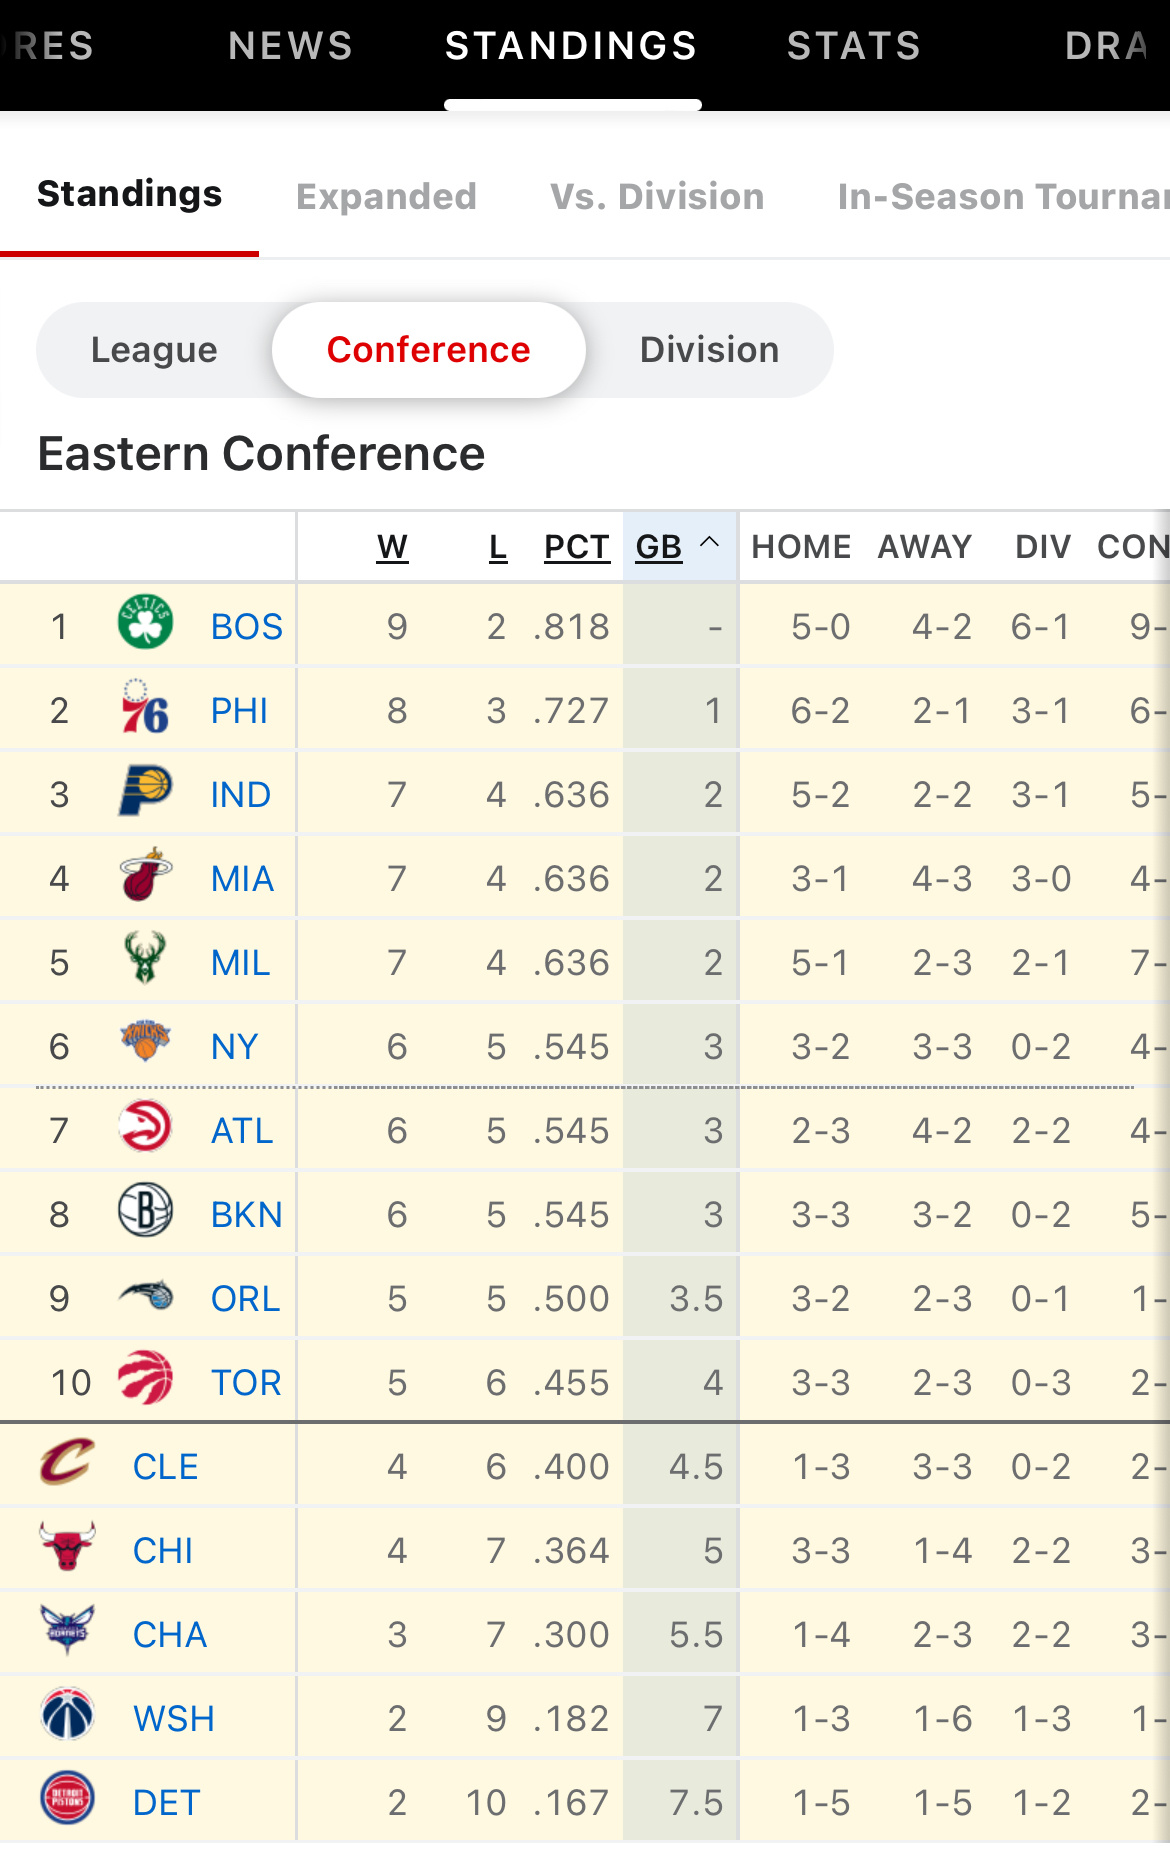Open the ORL team link
The height and width of the screenshot is (1867, 1170).
pyautogui.click(x=245, y=1298)
